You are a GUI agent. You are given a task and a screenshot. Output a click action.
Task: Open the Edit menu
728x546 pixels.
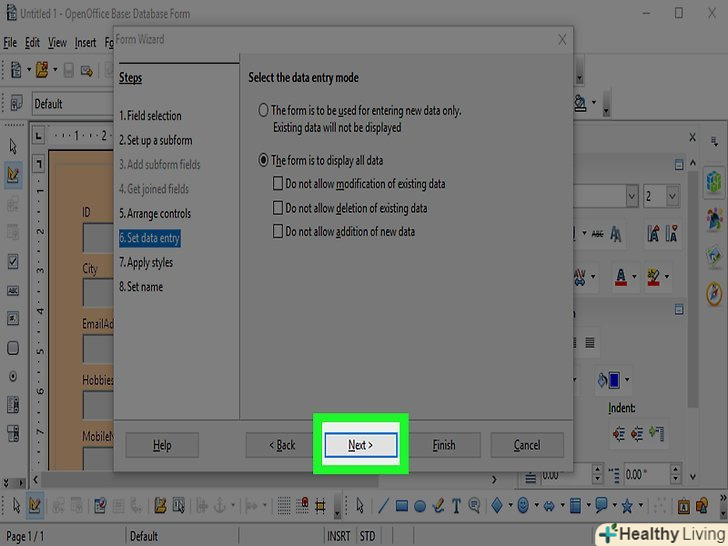pos(30,43)
